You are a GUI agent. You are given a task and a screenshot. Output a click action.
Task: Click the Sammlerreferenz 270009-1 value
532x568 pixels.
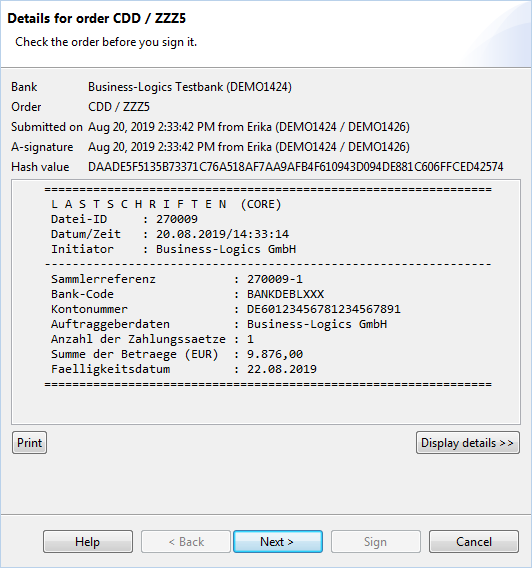(x=275, y=279)
